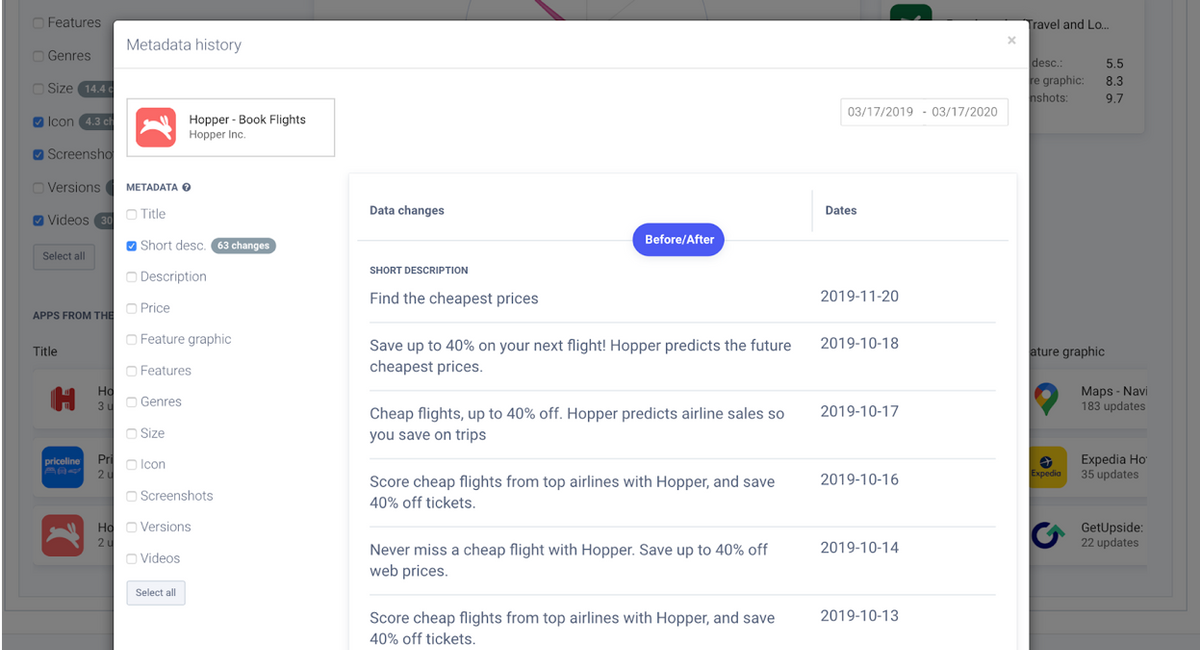The width and height of the screenshot is (1200, 650).
Task: Toggle background Size checkbox behind modal
Action: click(38, 88)
